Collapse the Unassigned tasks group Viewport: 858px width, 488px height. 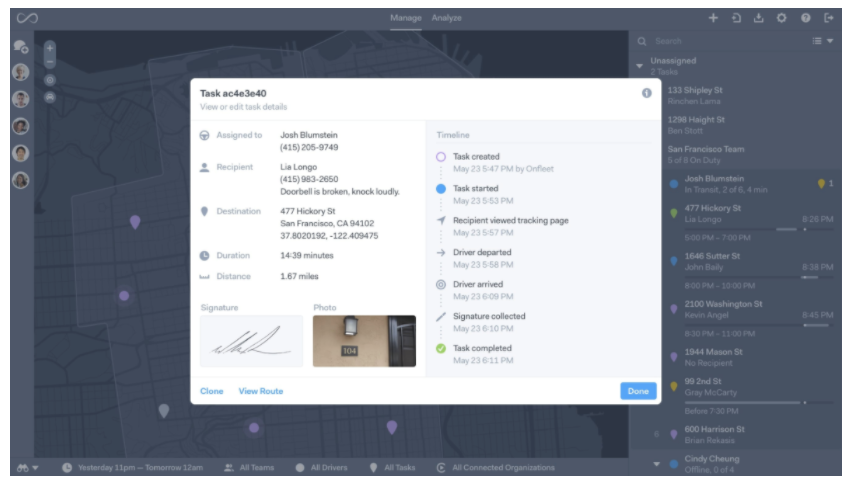click(x=639, y=66)
